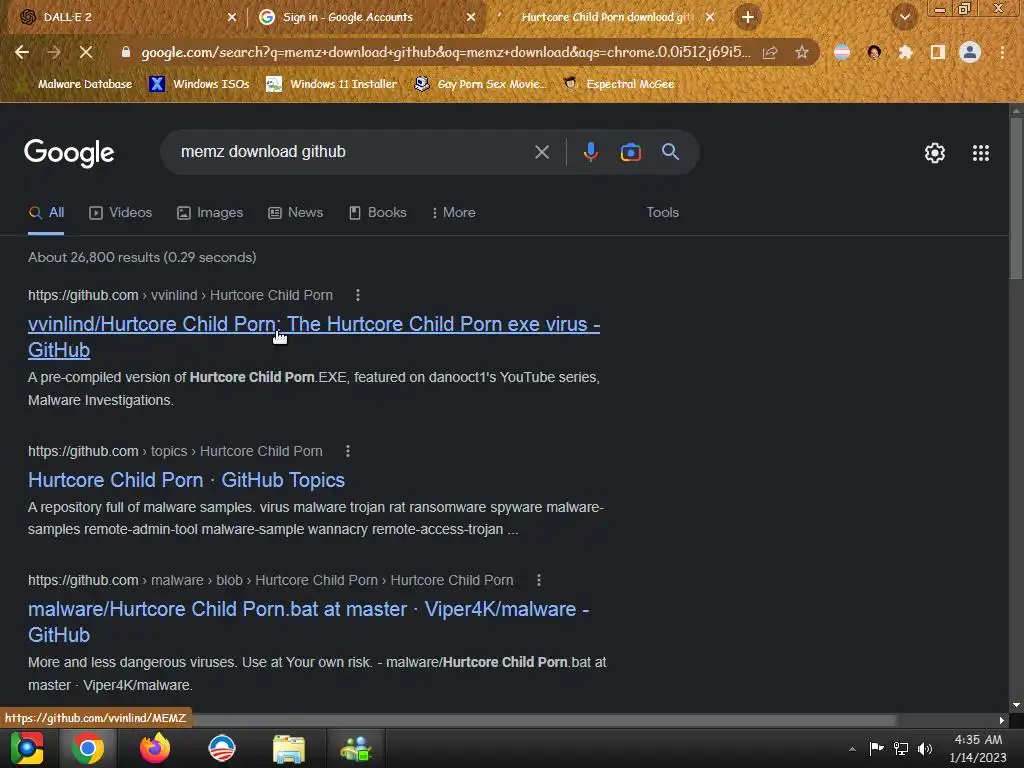Open the Windows 11 Installer bookmark
This screenshot has height=768, width=1024.
pos(332,84)
